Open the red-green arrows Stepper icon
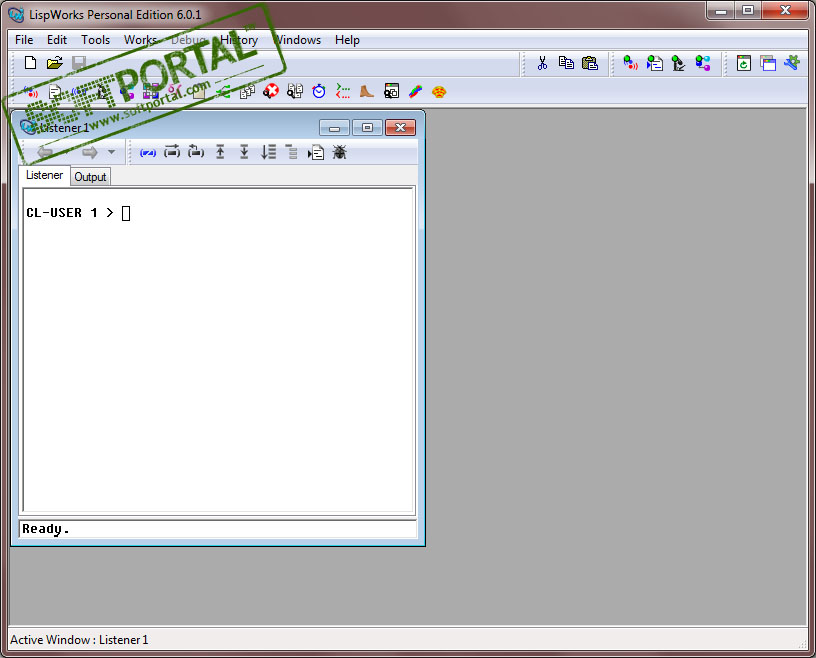Viewport: 816px width, 658px height. (342, 91)
